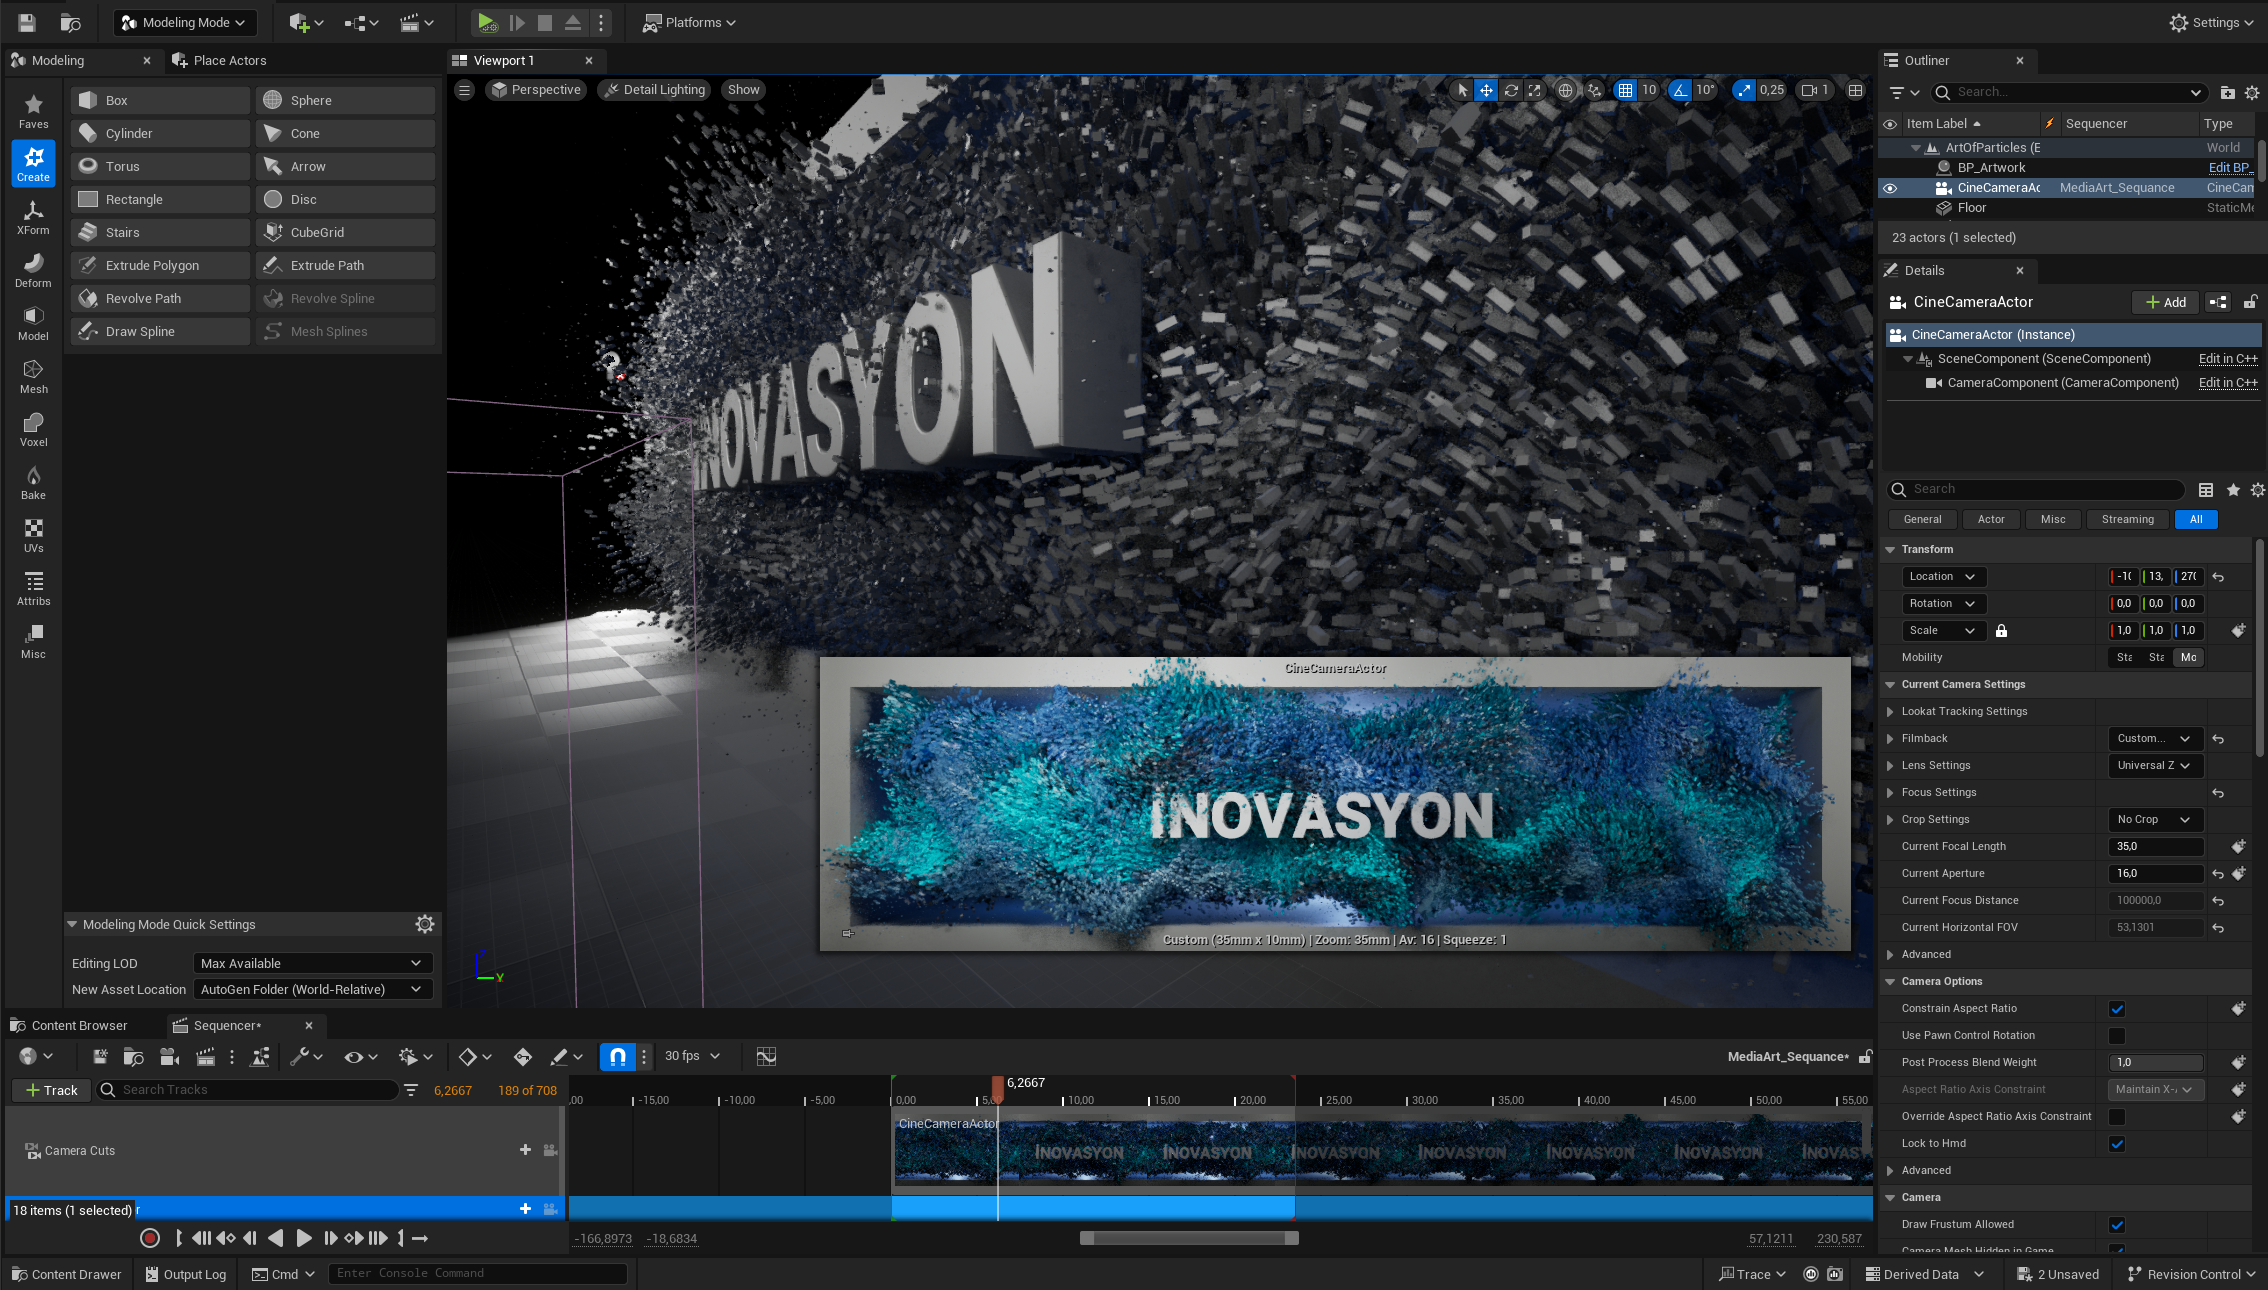This screenshot has width=2268, height=1290.
Task: Toggle Draw Frustum Allowed checkbox
Action: (2117, 1225)
